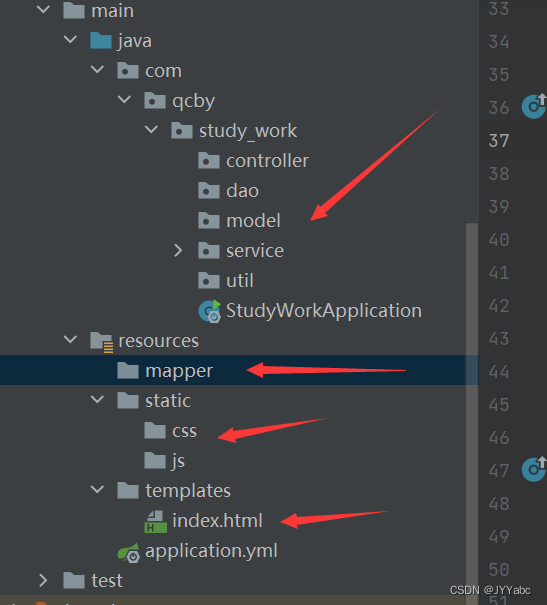Select the service package label

pos(255,251)
